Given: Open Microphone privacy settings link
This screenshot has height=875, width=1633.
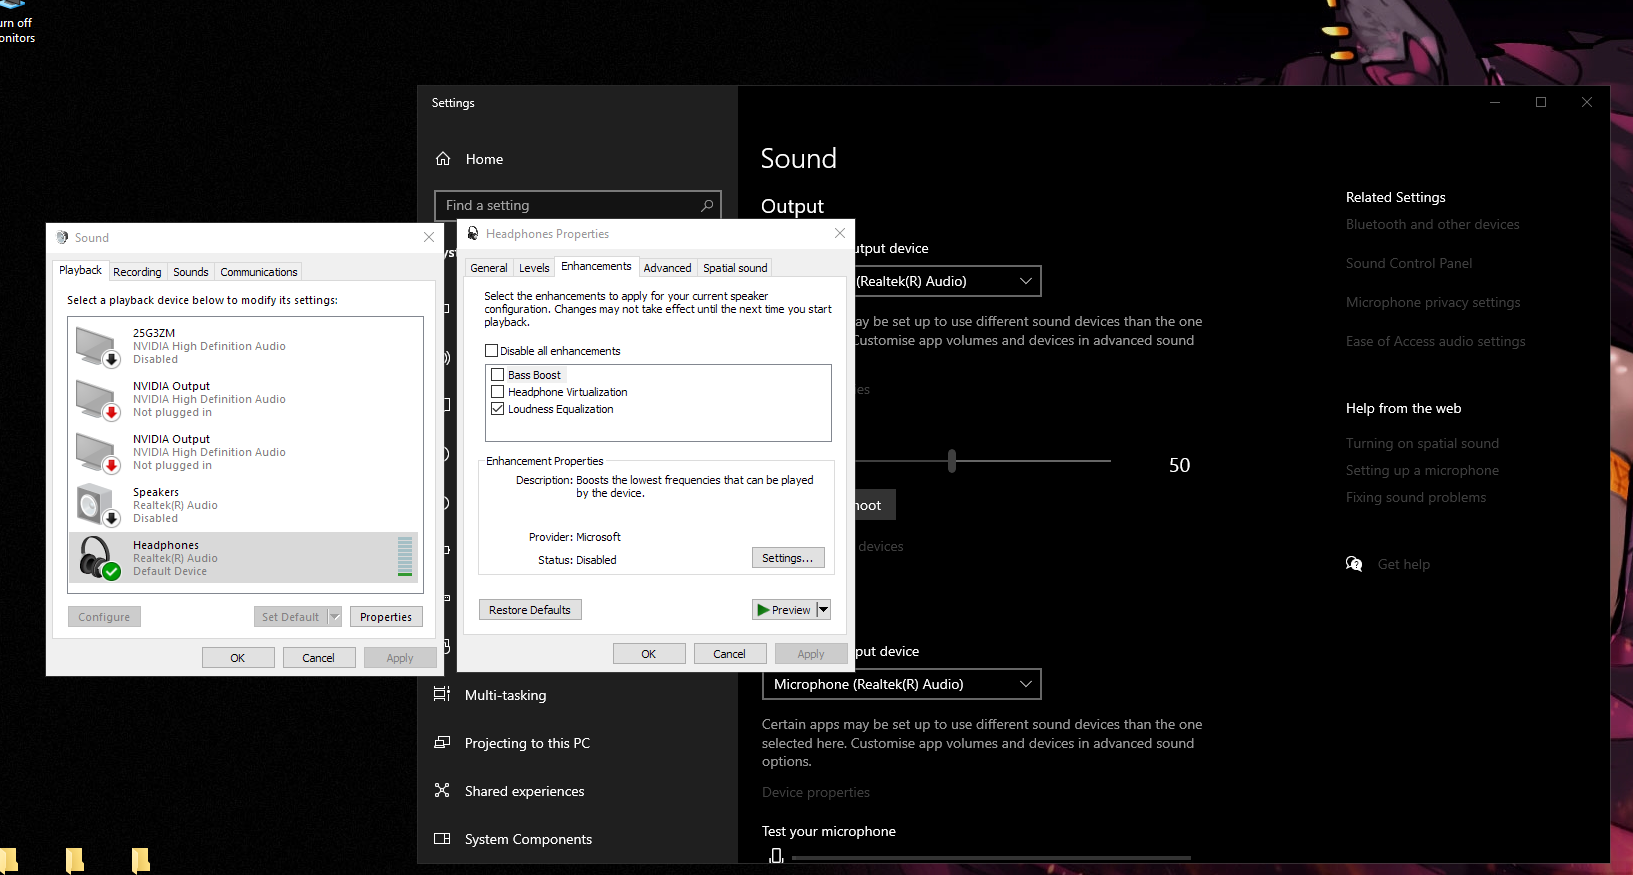Looking at the screenshot, I should point(1433,302).
